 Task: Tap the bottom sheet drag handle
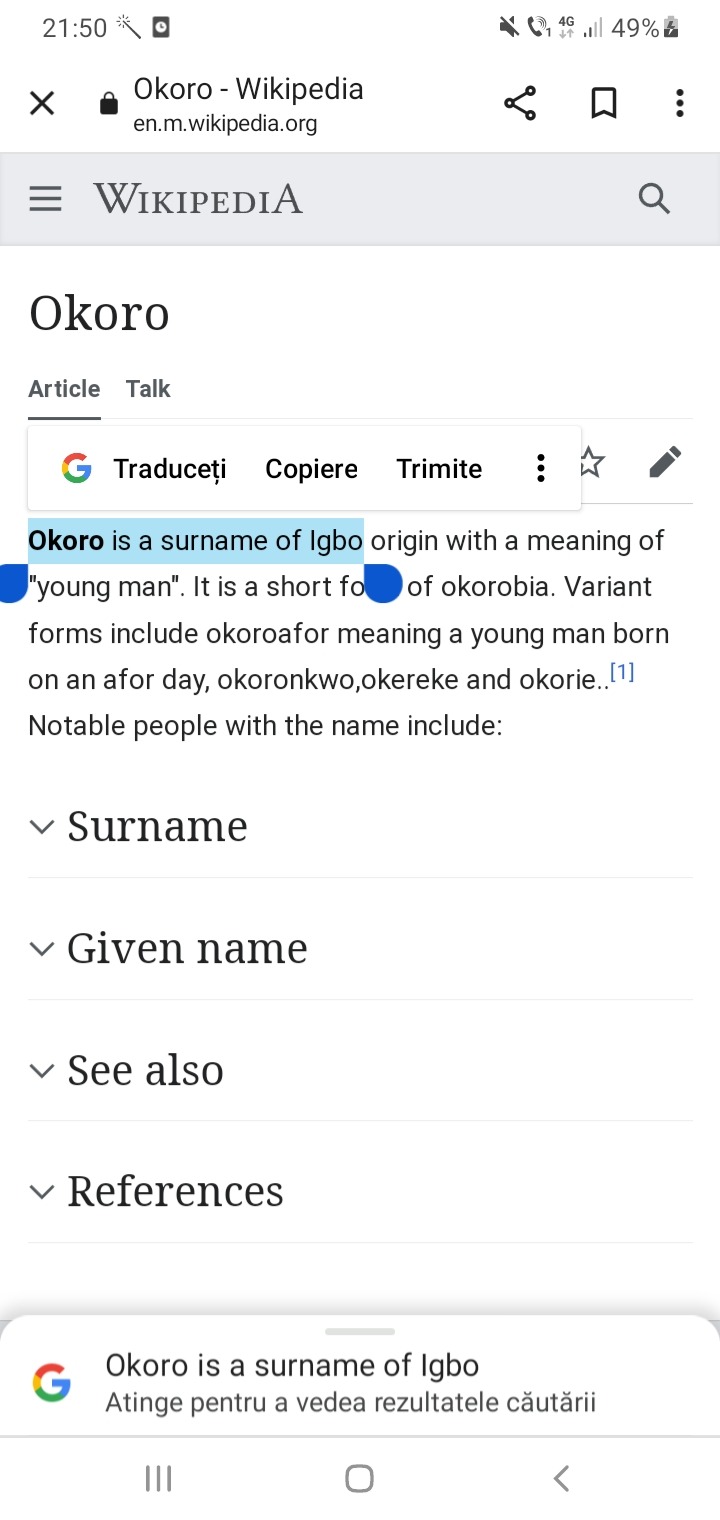click(360, 1332)
